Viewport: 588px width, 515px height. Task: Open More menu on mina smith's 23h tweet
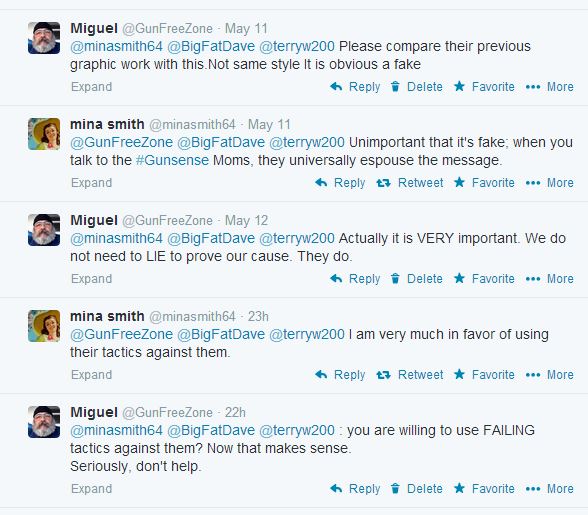549,375
